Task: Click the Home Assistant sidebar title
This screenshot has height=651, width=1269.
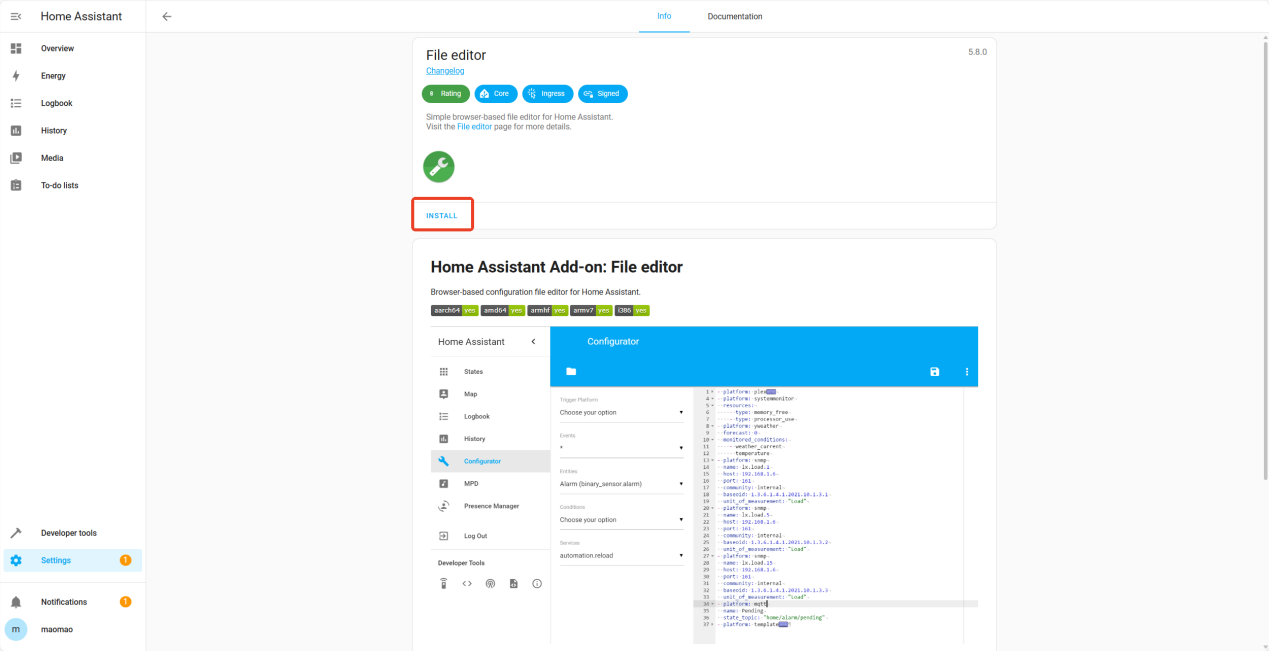Action: pos(81,16)
